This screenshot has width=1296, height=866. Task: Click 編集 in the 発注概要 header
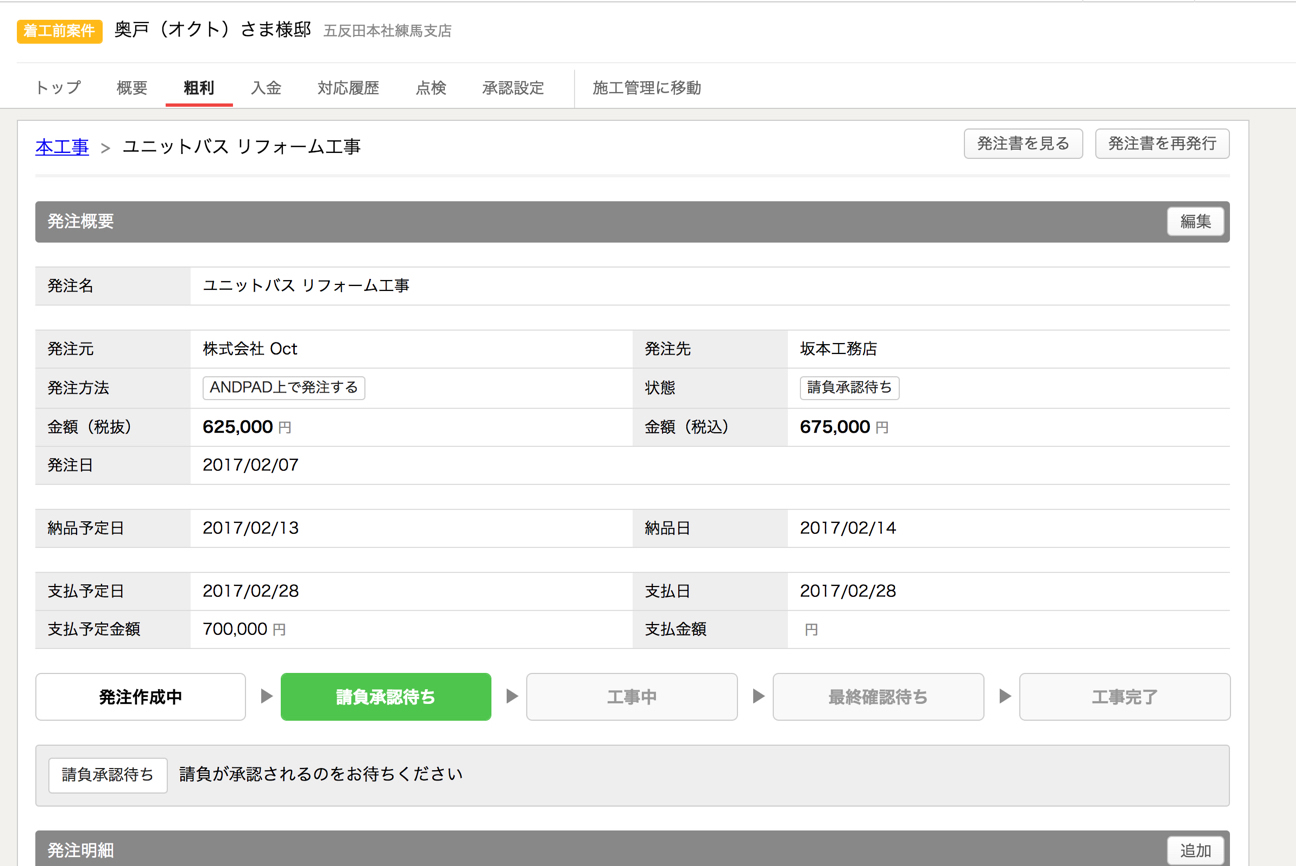(1195, 222)
